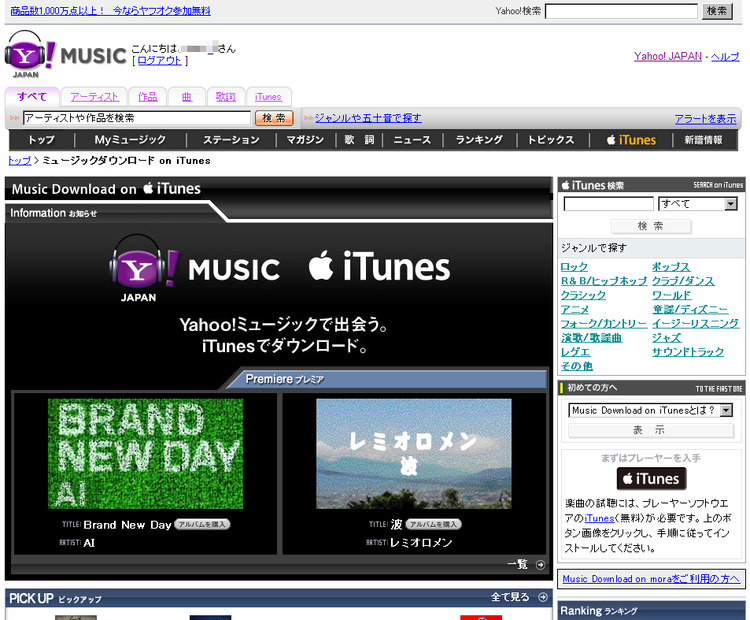Click the ジャンルや五十音で探す link

tap(368, 118)
